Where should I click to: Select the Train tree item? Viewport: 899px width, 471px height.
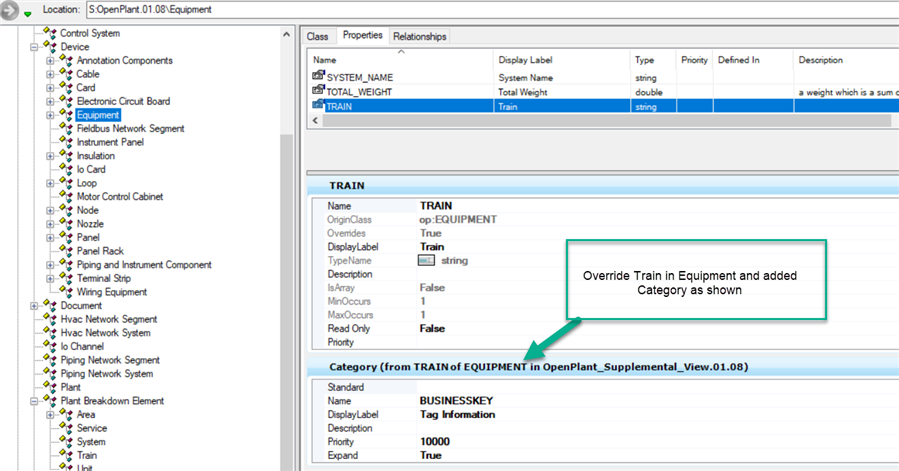pos(87,455)
